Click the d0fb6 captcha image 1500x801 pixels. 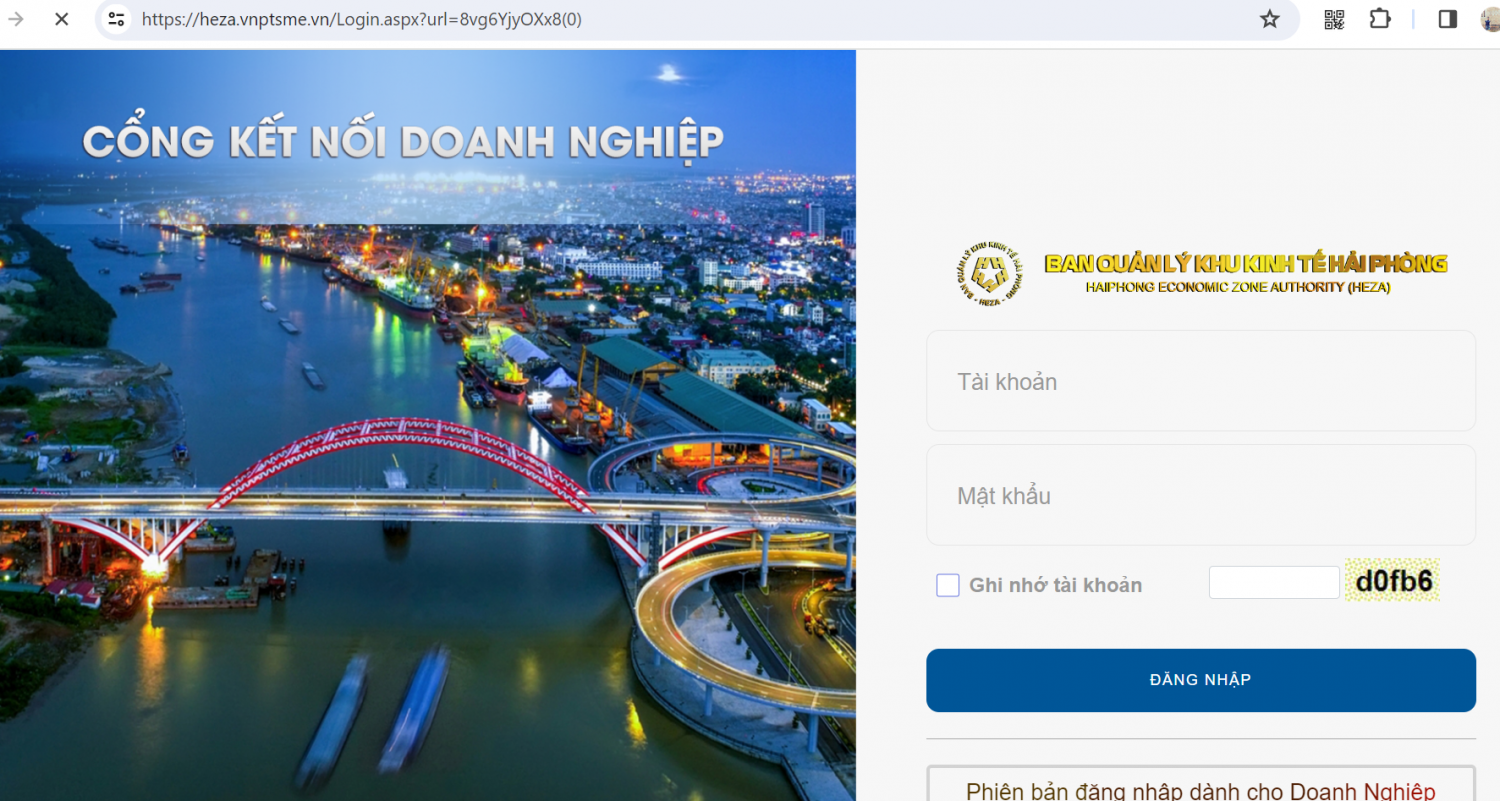pos(1392,580)
